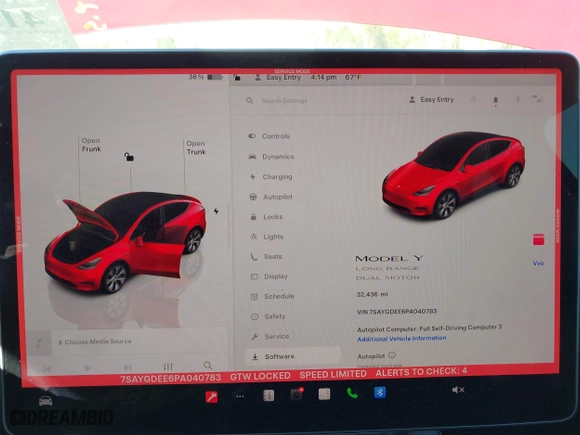Open charge port via lightning bolt icon
This screenshot has height=435, width=580.
tap(216, 211)
